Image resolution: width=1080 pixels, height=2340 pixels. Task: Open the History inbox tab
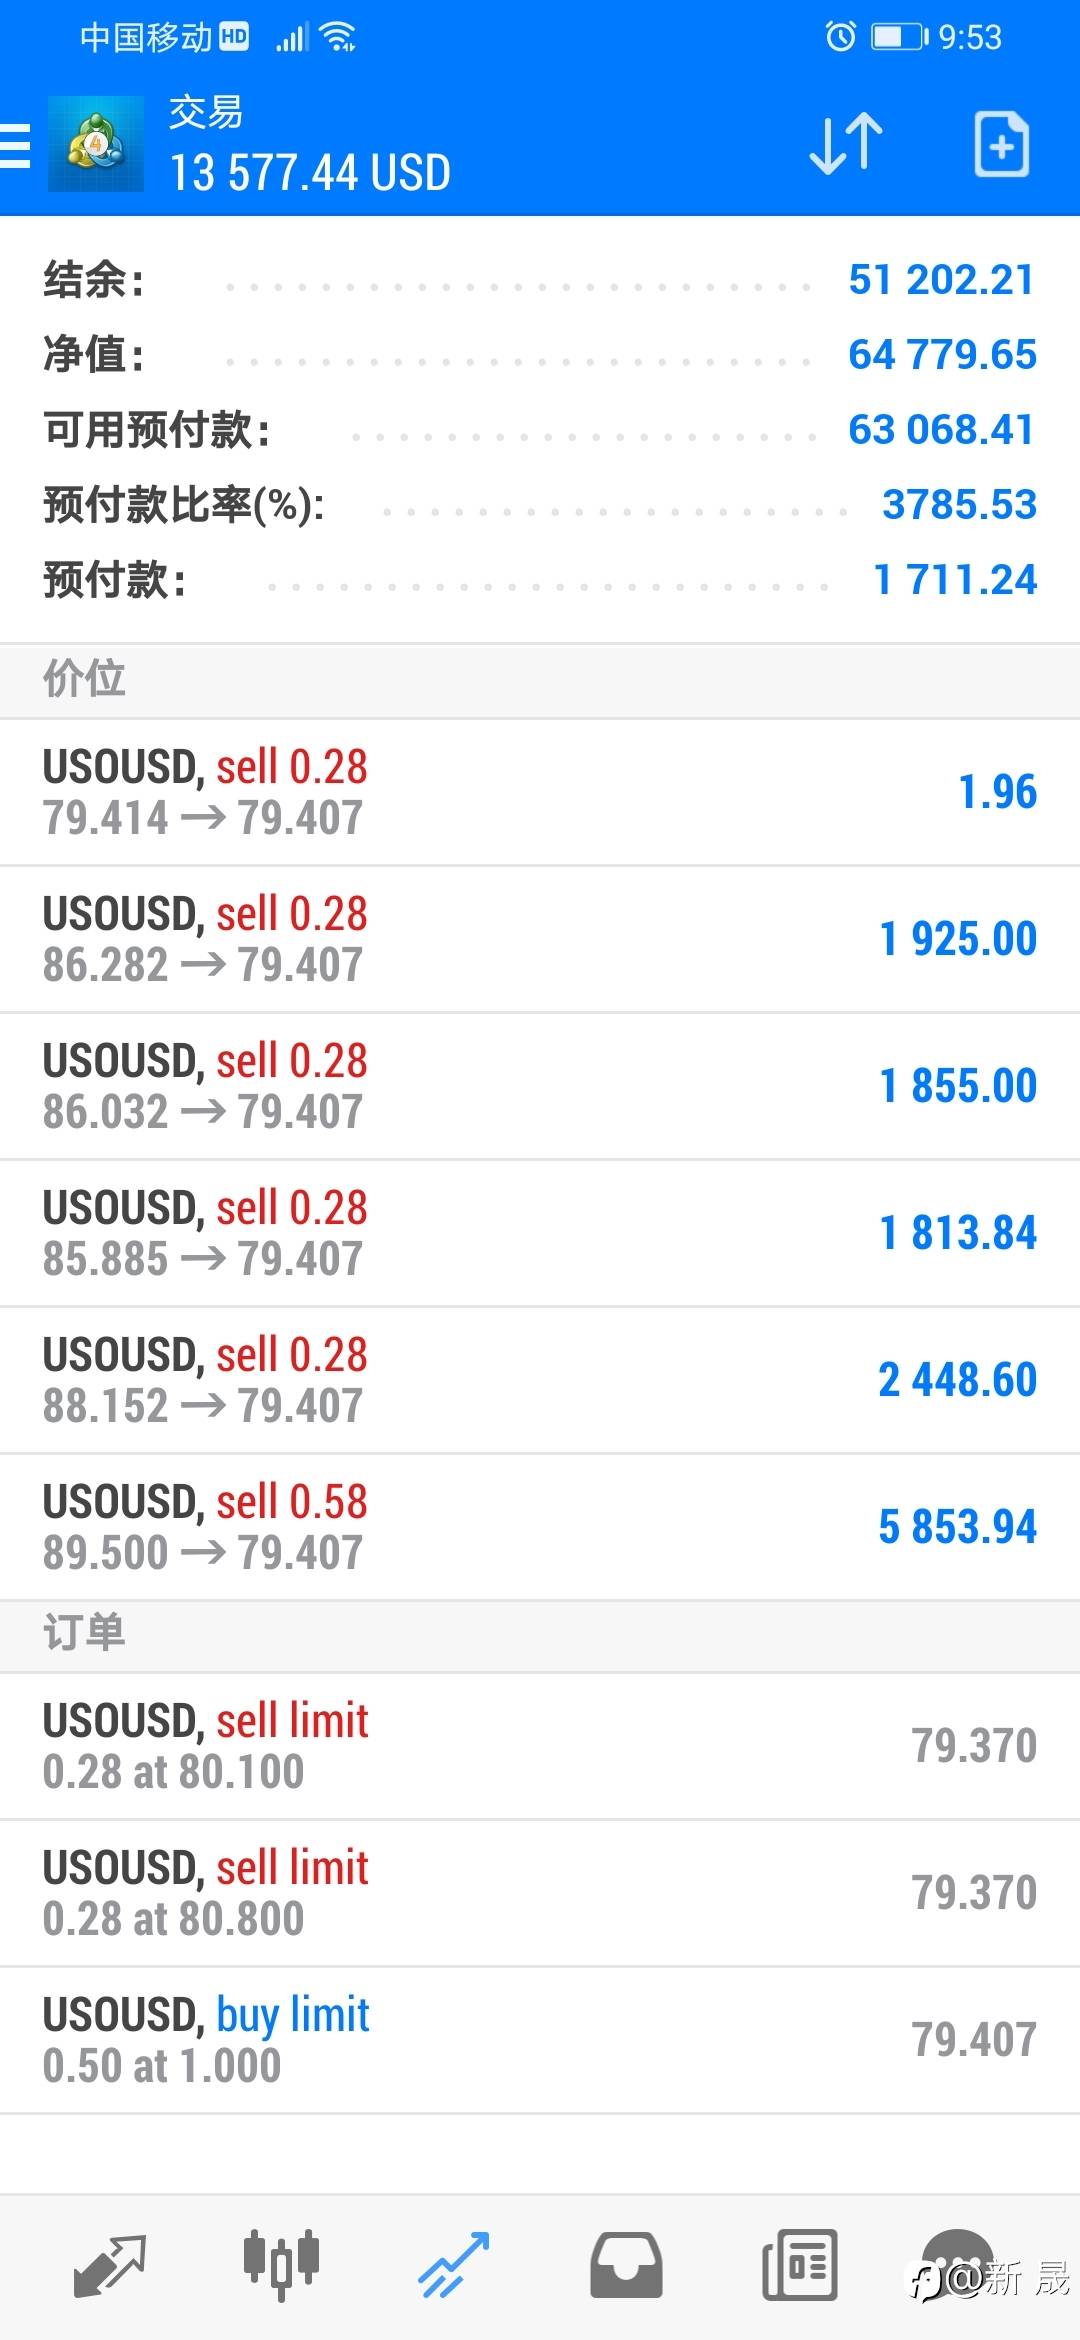(626, 2264)
